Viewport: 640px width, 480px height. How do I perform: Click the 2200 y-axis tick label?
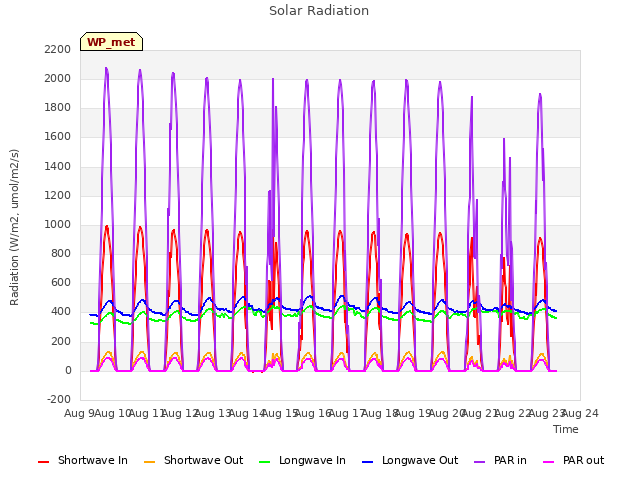pos(58,49)
